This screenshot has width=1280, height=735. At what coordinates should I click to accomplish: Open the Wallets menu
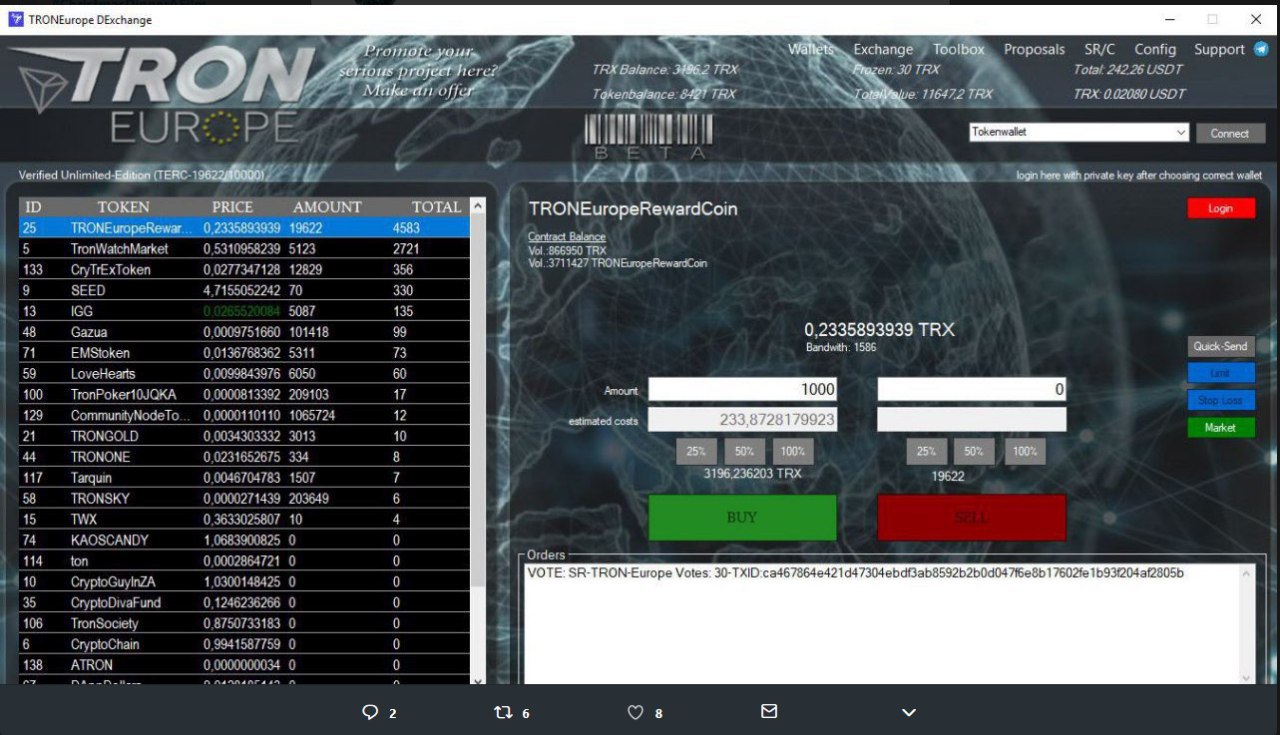811,49
